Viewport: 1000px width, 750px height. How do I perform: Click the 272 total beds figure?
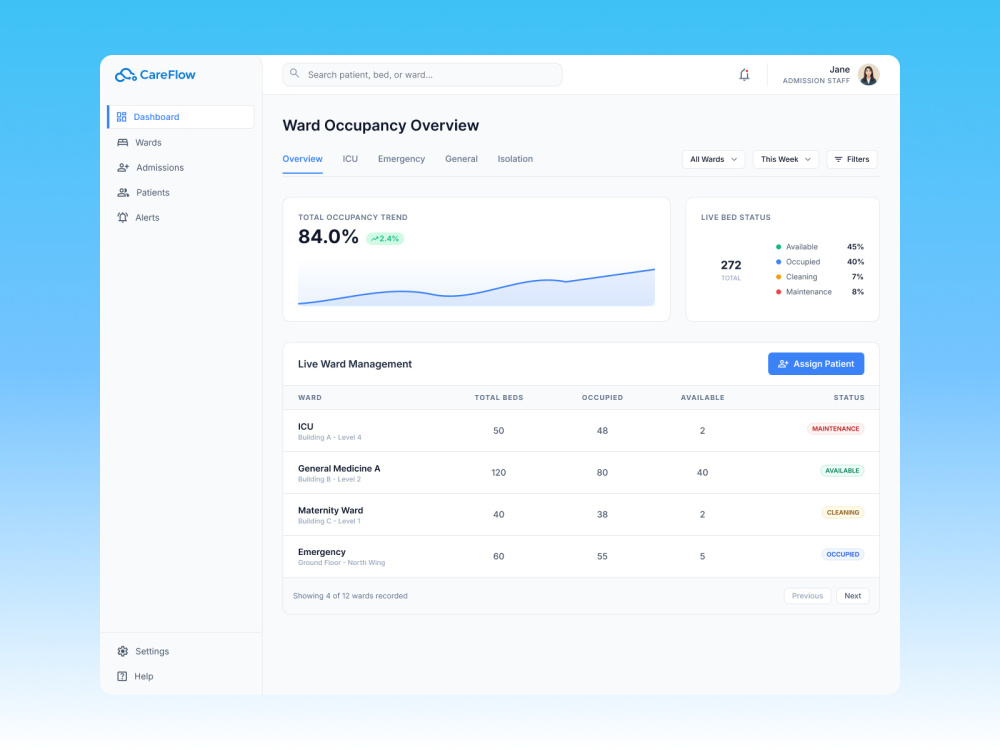pos(731,265)
